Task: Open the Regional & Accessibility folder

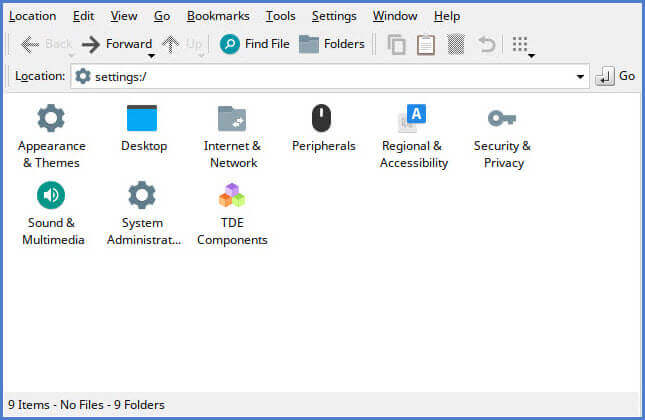Action: (413, 136)
